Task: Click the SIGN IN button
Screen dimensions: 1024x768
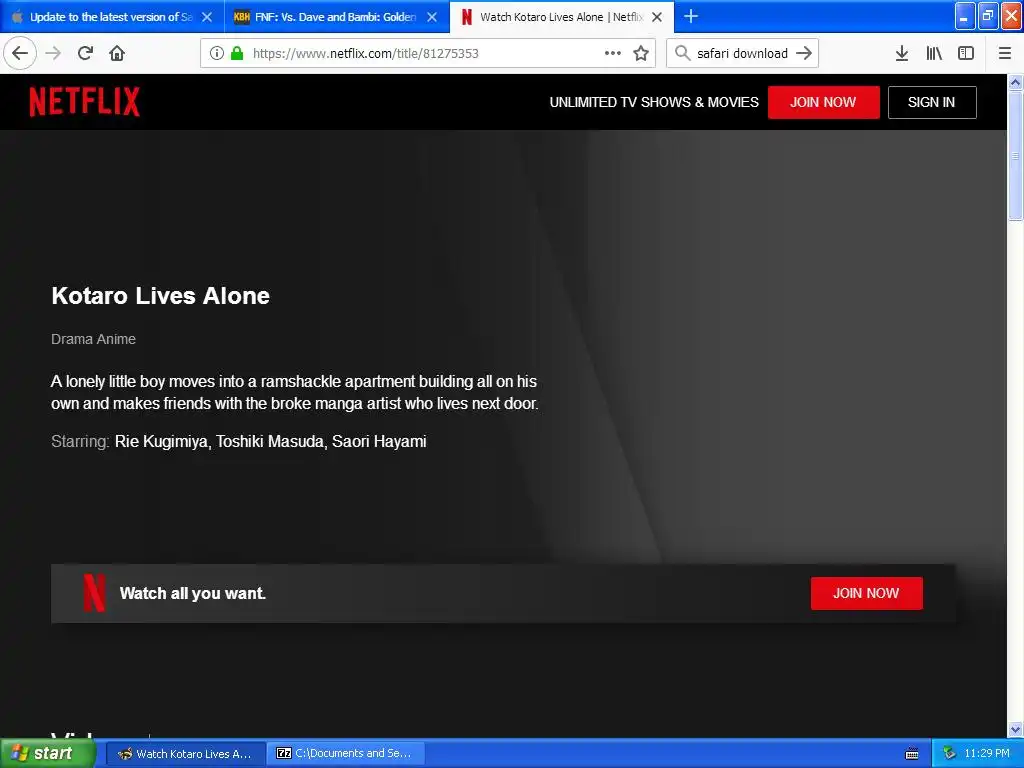Action: (x=932, y=103)
